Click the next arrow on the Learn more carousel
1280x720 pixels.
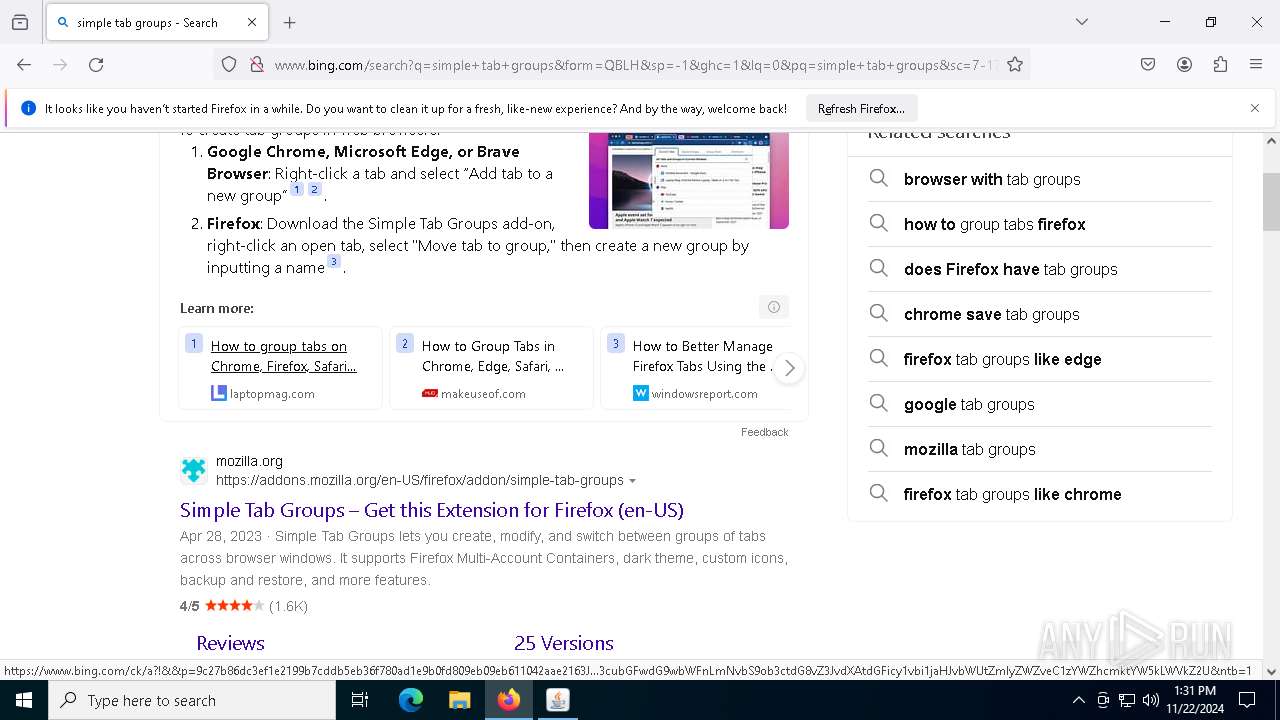click(789, 368)
